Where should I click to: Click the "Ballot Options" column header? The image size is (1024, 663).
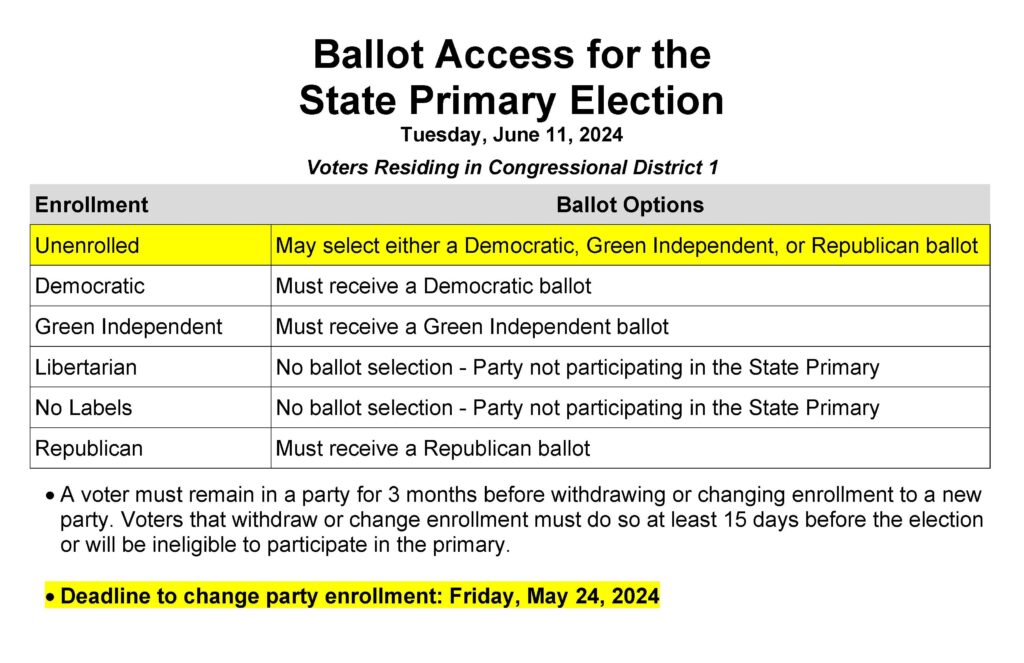[629, 205]
